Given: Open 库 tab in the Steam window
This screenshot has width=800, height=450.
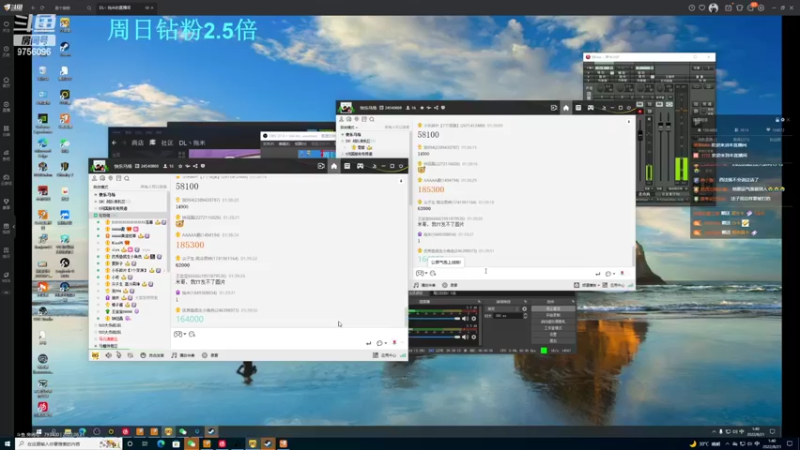Looking at the screenshot, I should [x=153, y=143].
